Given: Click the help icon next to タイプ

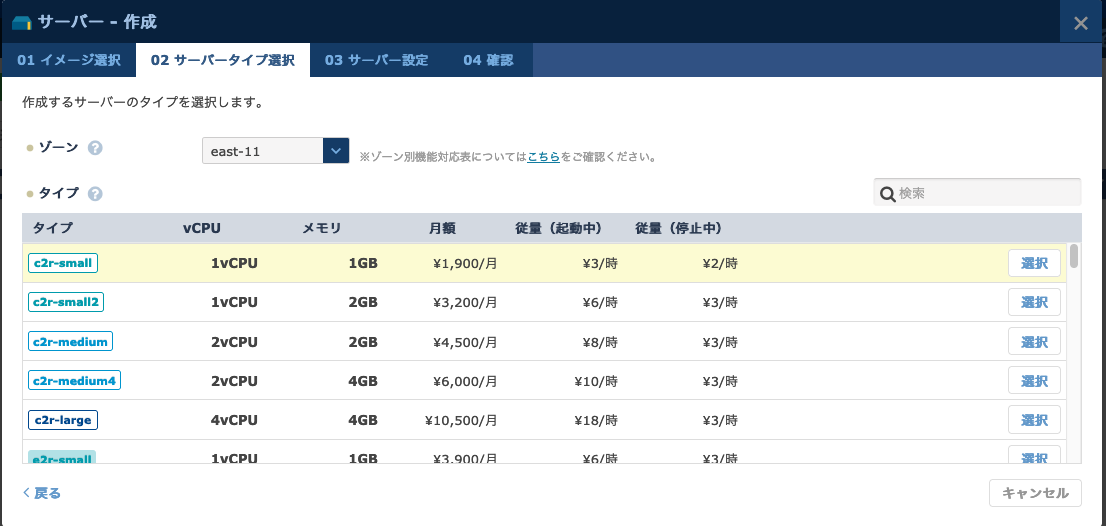Looking at the screenshot, I should click(96, 194).
